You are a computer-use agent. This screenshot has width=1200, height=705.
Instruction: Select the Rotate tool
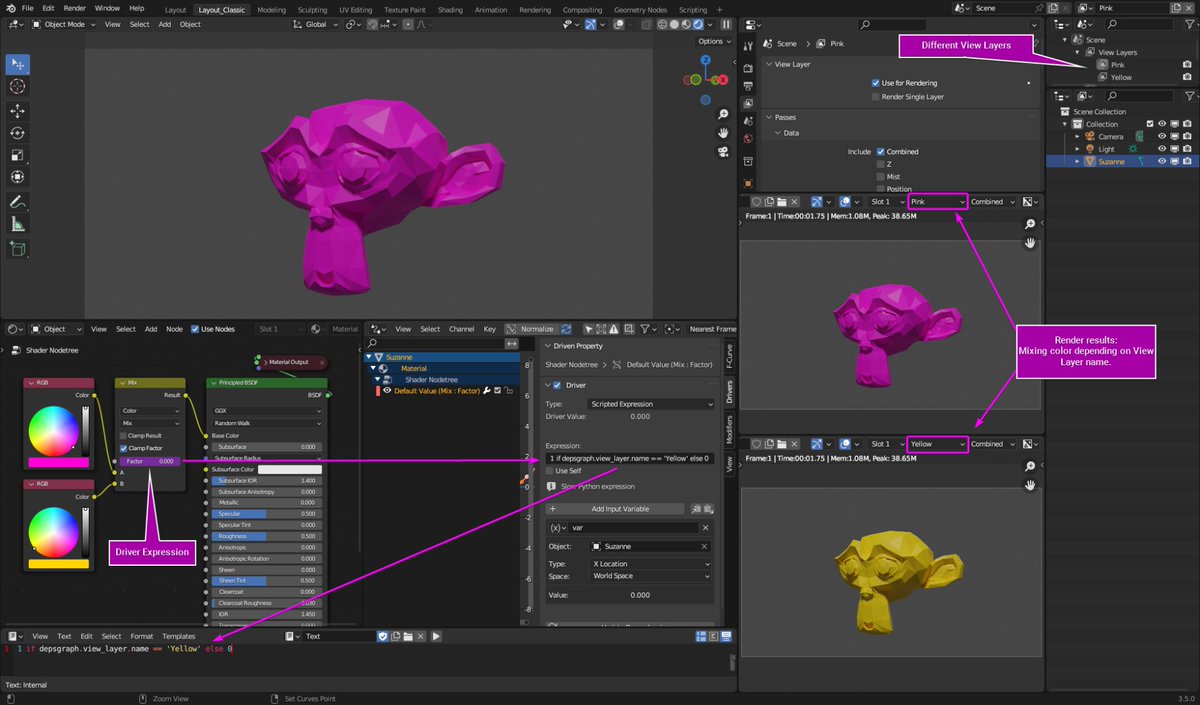17,133
